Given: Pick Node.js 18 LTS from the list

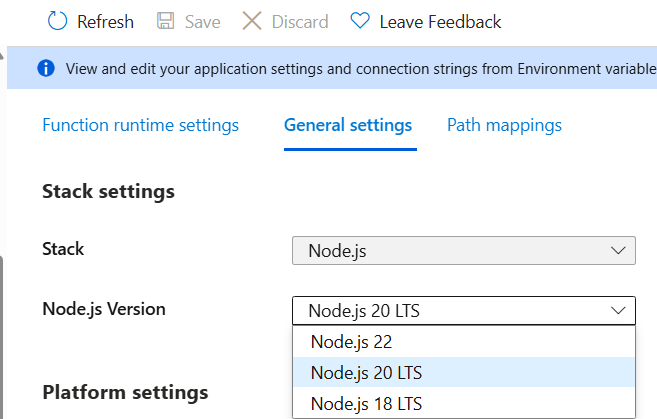Looking at the screenshot, I should pyautogui.click(x=365, y=404).
